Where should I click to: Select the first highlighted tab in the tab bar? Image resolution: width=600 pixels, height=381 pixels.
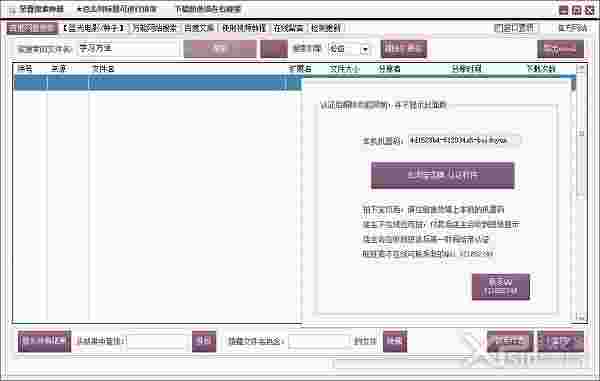click(x=32, y=28)
